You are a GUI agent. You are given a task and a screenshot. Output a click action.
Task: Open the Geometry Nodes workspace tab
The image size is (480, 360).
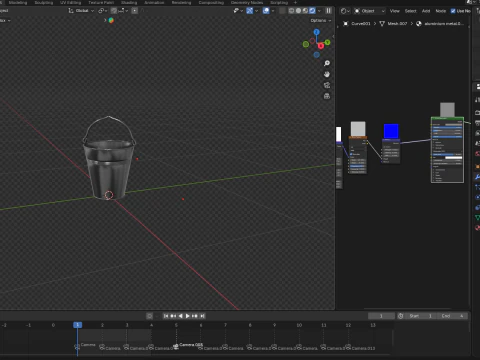point(247,2)
